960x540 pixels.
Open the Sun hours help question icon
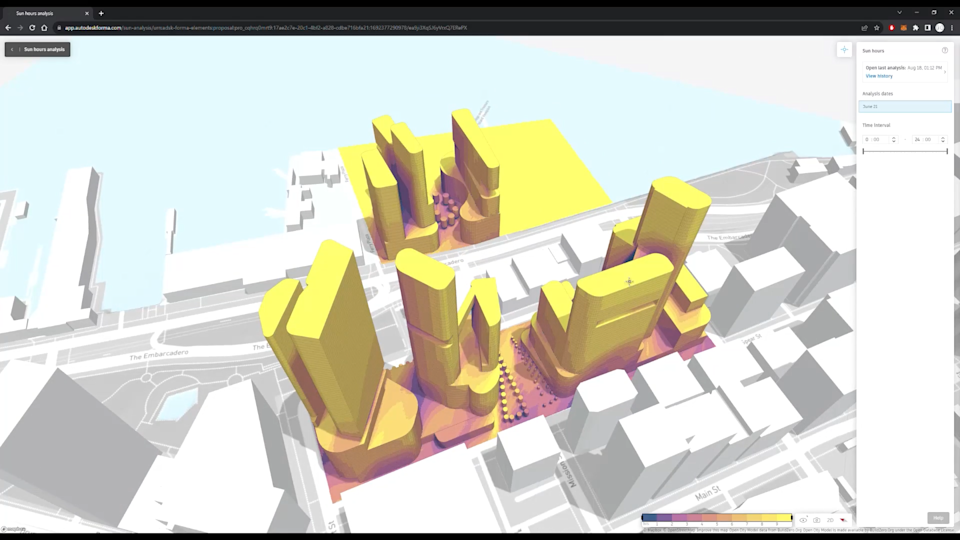tap(945, 51)
